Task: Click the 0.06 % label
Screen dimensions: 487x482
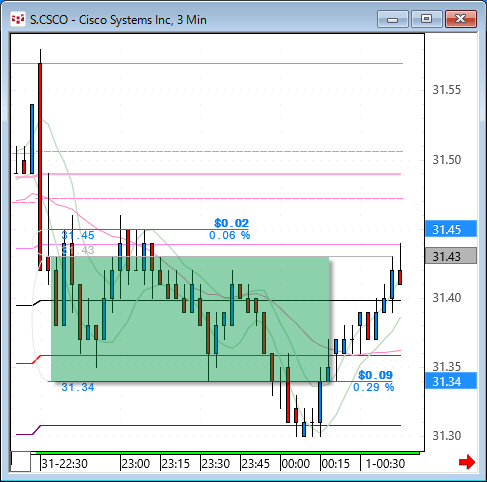Action: coord(229,235)
